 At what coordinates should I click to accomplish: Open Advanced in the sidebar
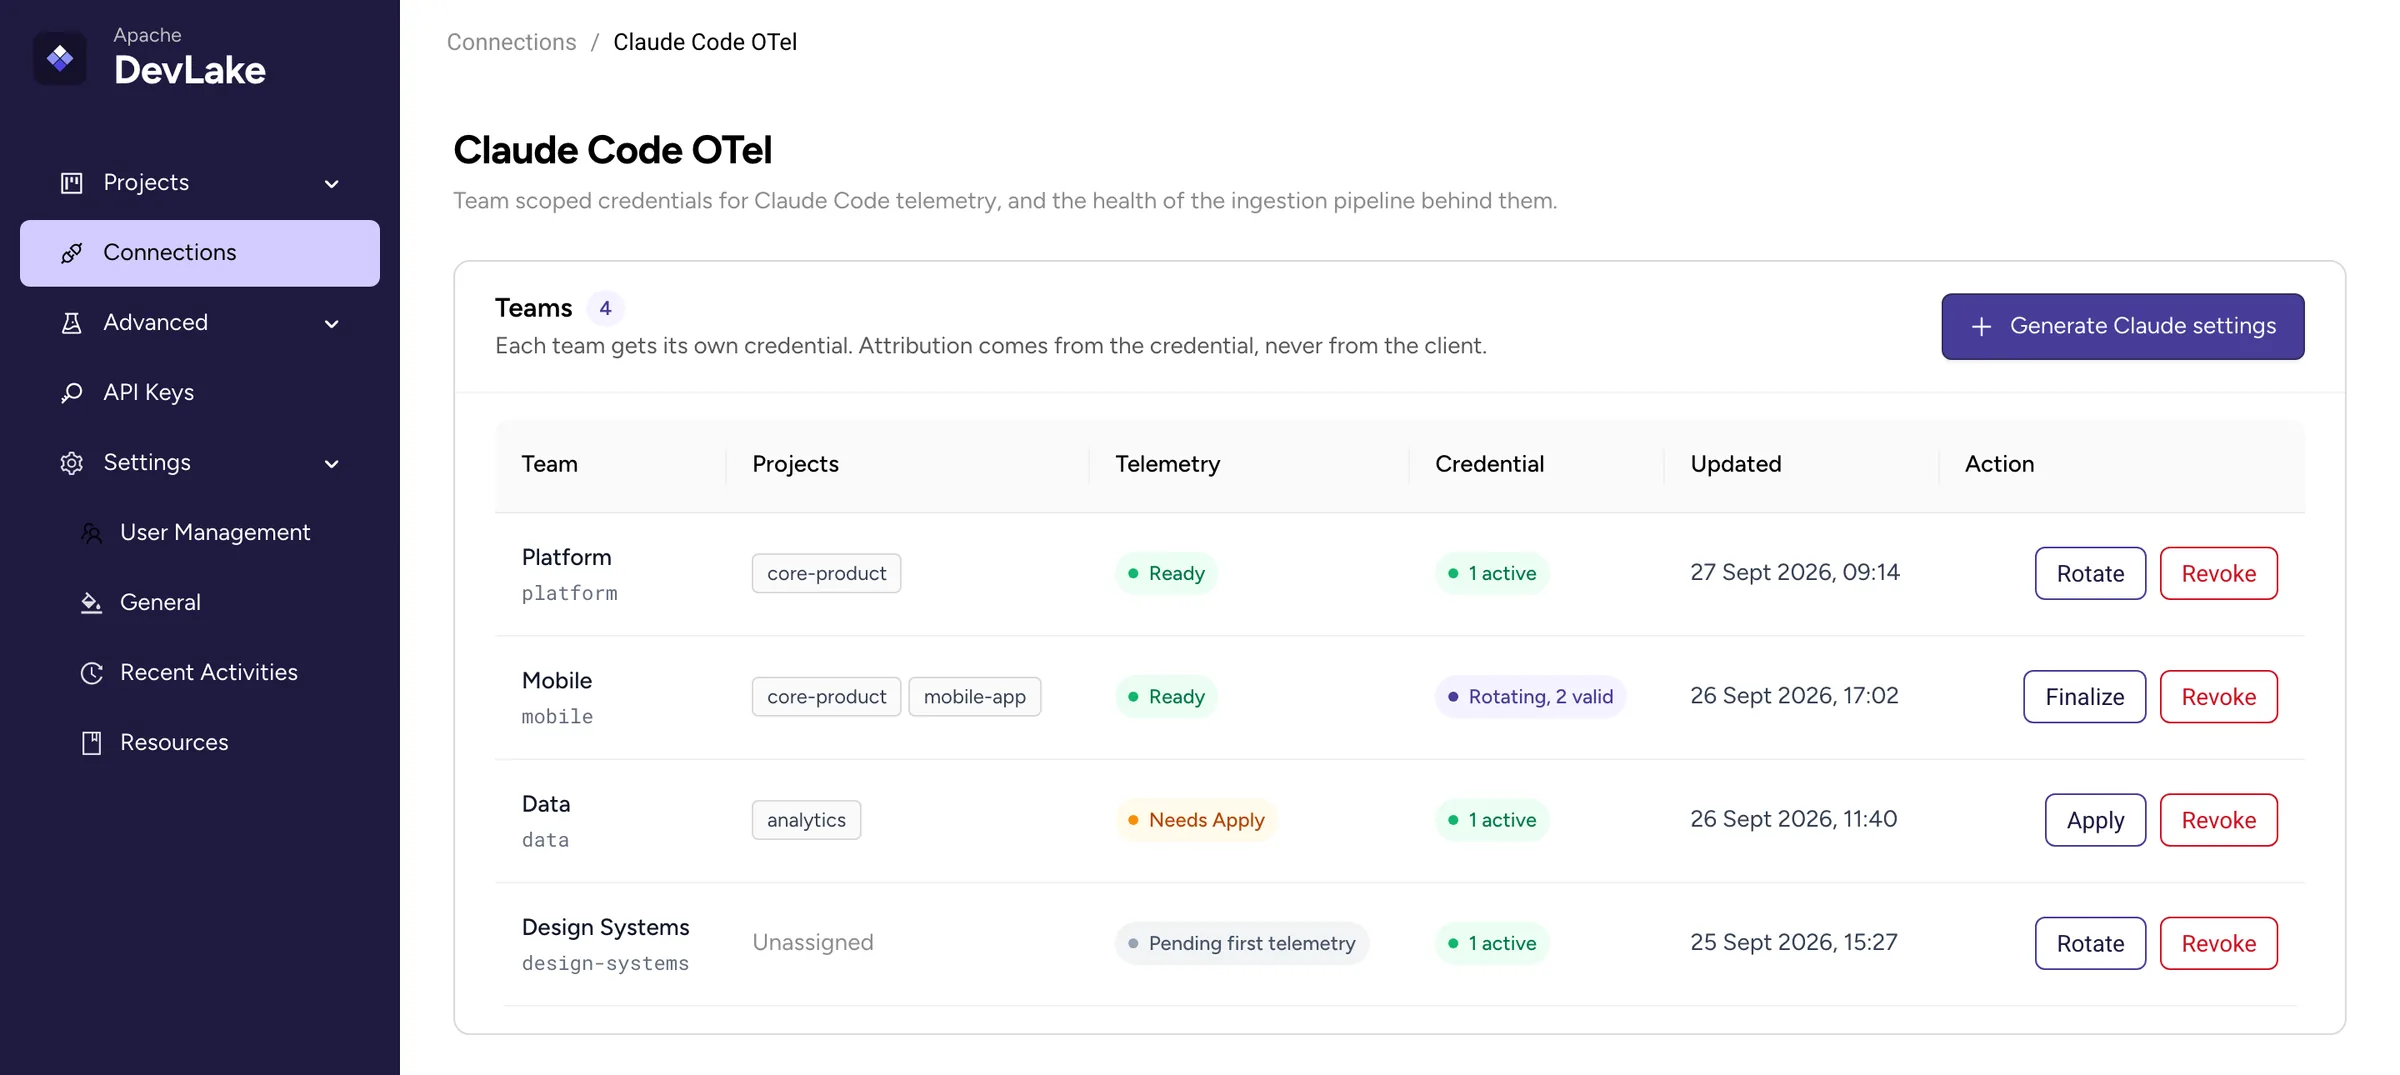(x=200, y=323)
